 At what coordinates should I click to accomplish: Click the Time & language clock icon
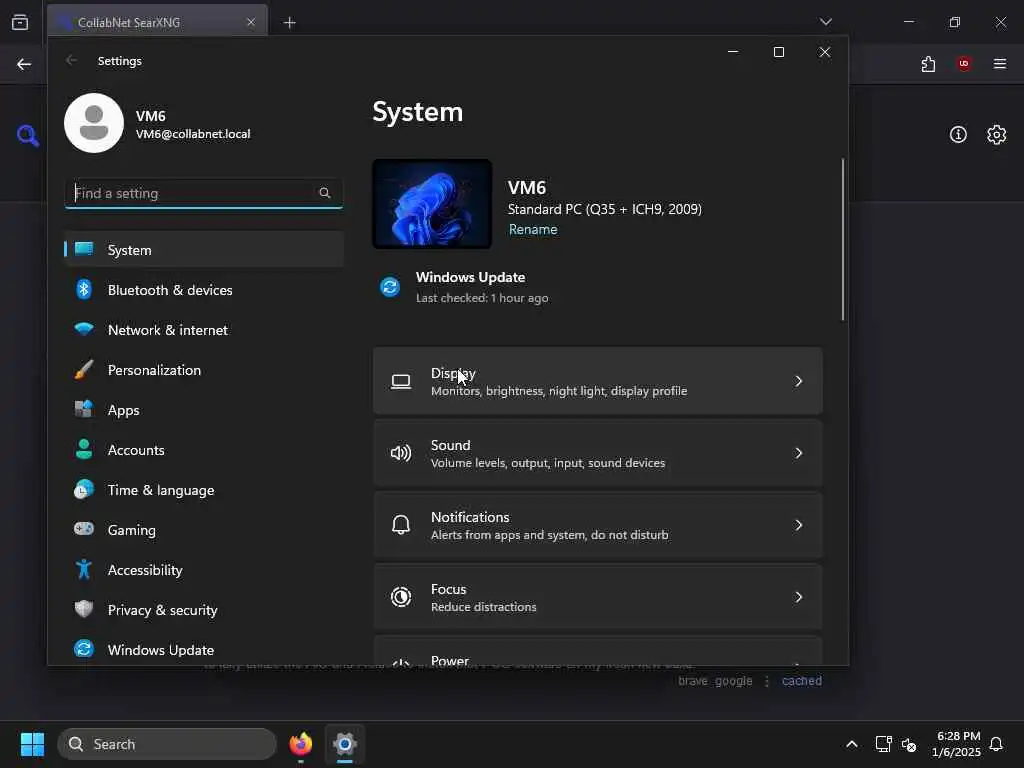click(x=84, y=489)
